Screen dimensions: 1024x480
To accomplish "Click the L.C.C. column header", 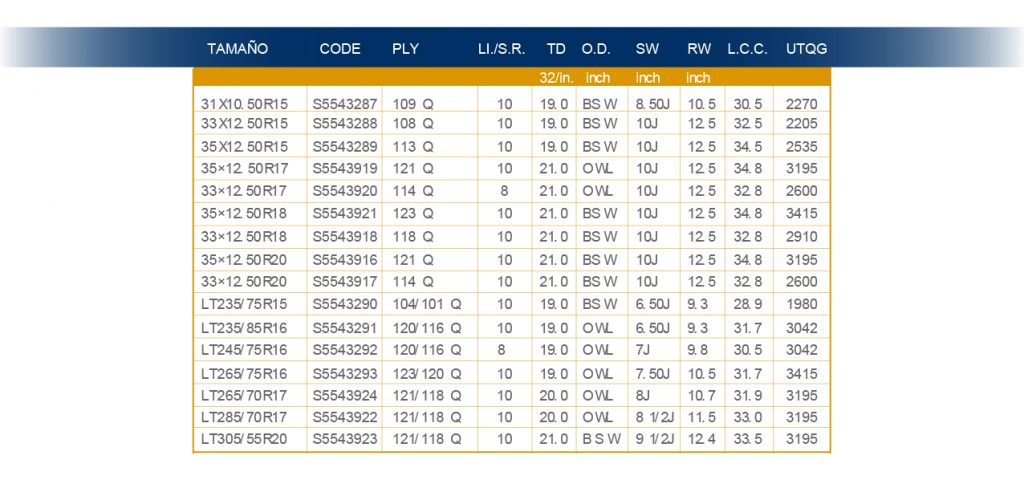I will [x=747, y=49].
